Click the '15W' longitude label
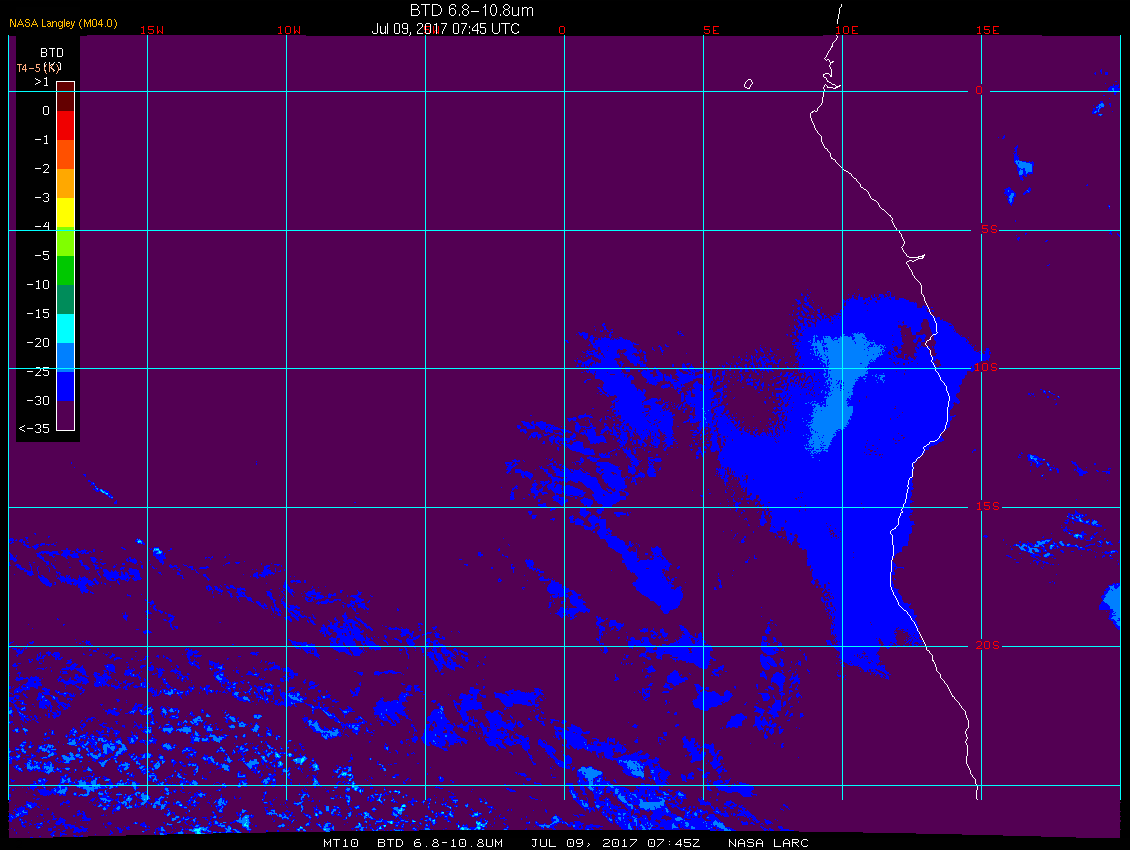This screenshot has height=850, width=1130. (x=152, y=30)
